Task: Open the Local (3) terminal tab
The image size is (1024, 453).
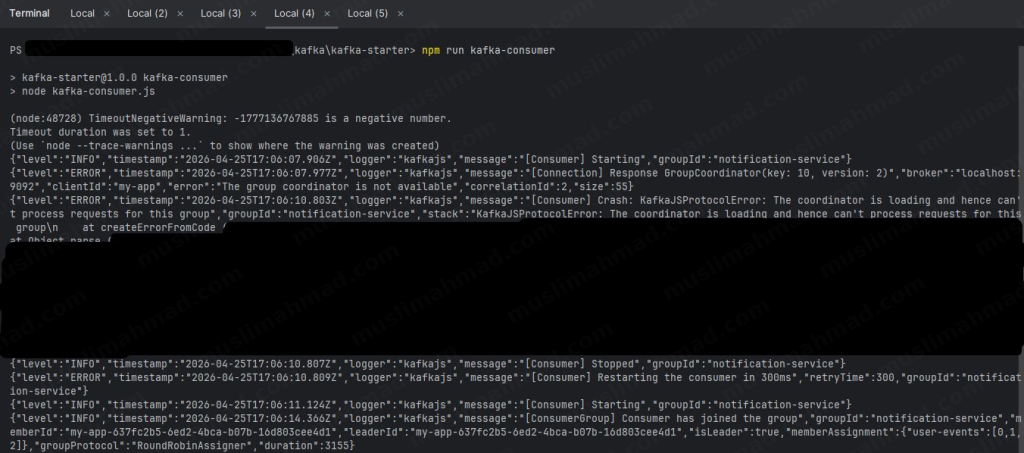Action: pos(220,14)
